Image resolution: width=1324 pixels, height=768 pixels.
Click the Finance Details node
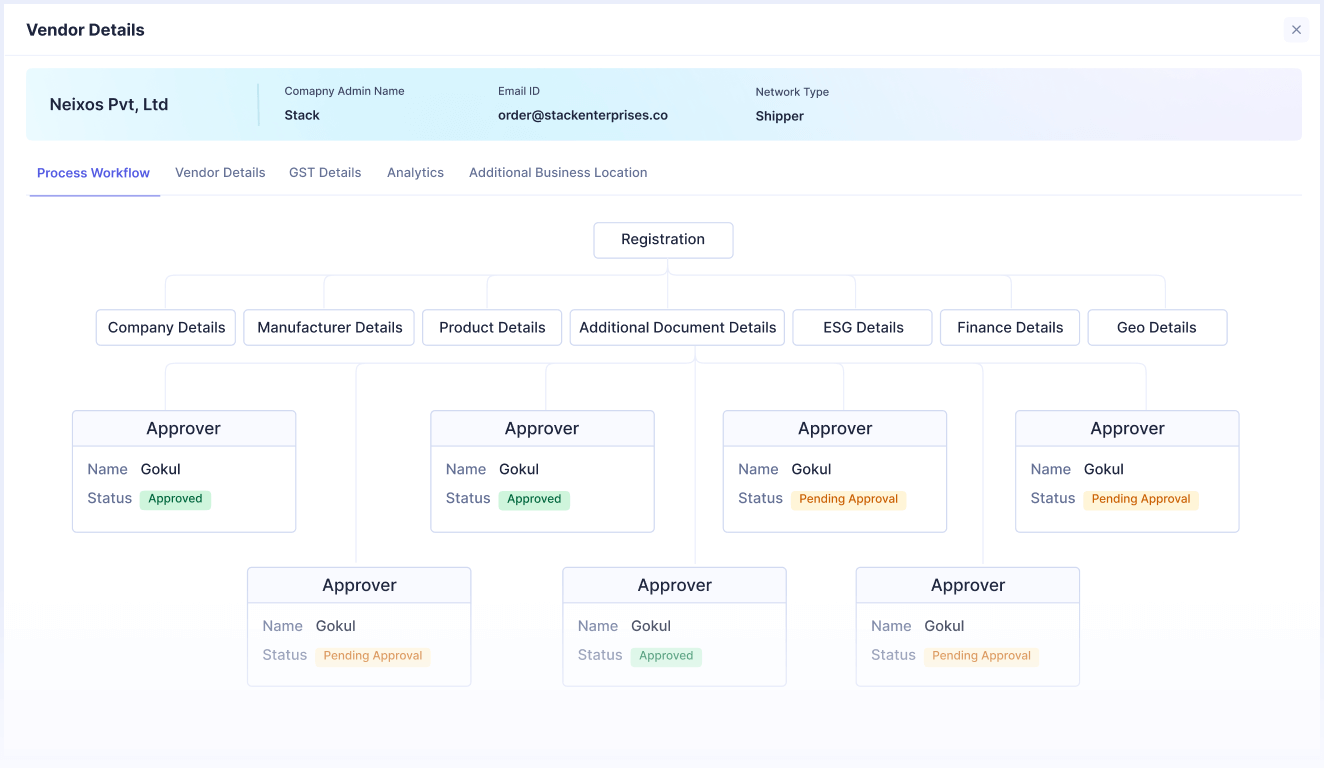click(x=1009, y=327)
